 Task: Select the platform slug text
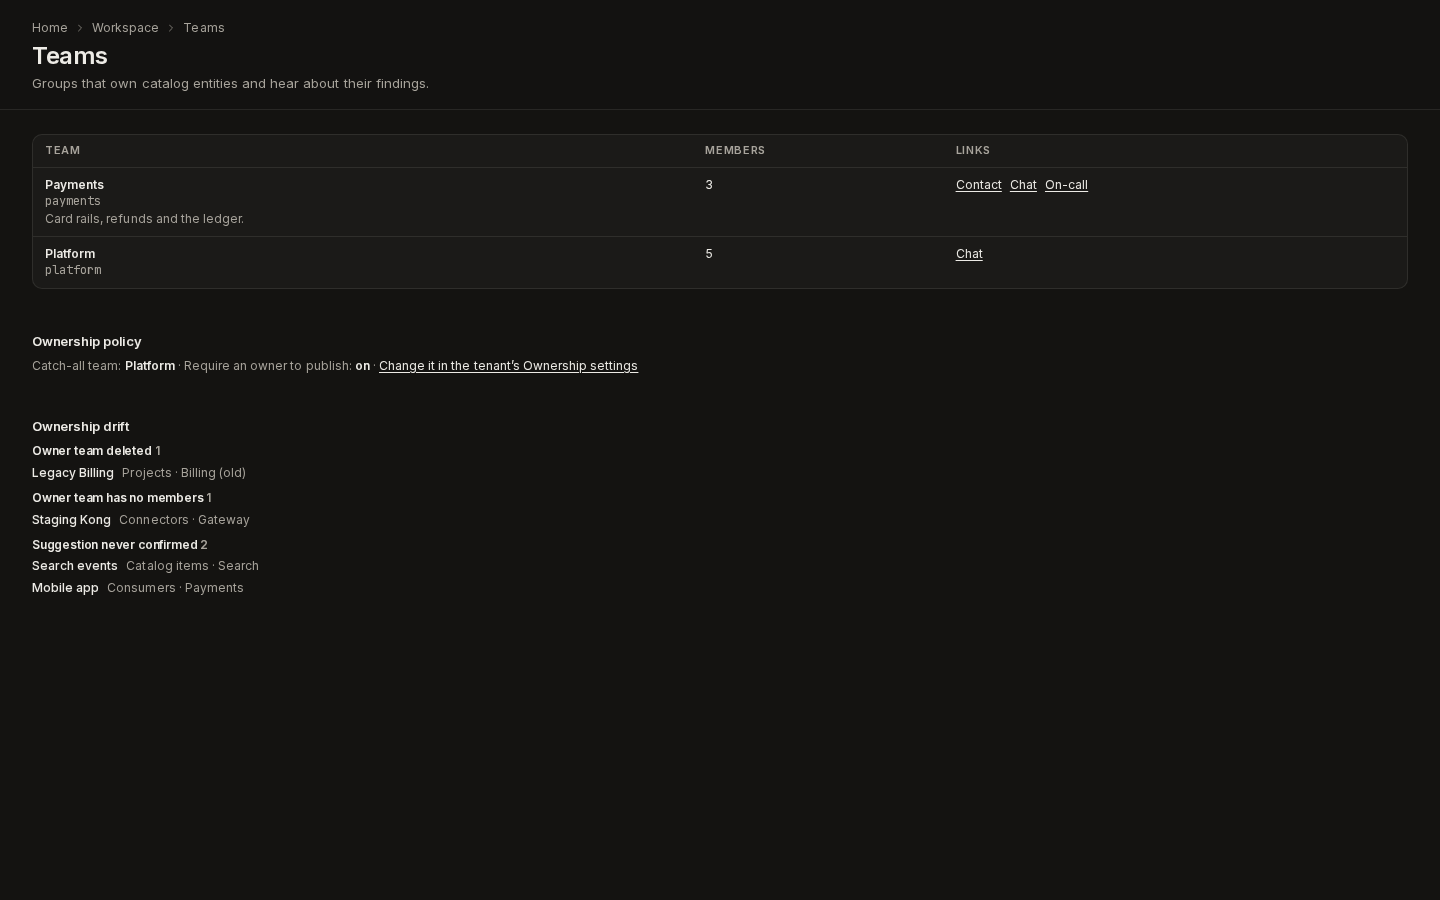[73, 270]
